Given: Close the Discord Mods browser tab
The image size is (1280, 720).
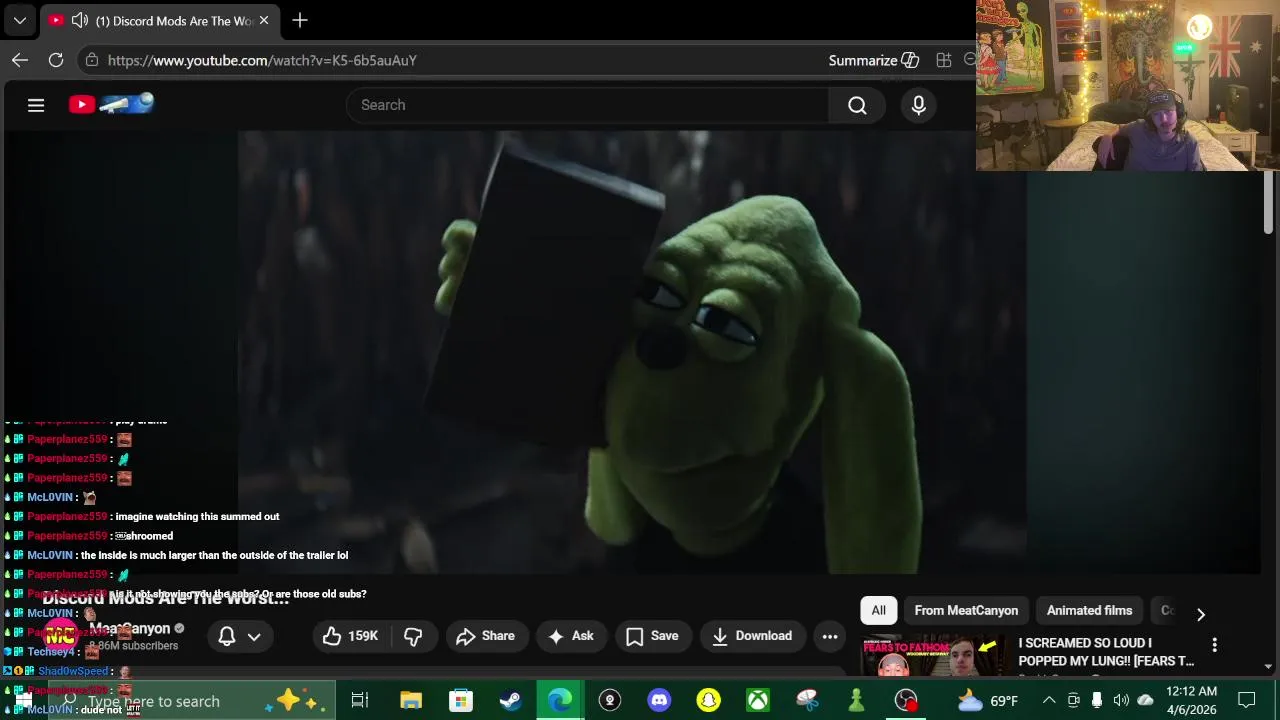Looking at the screenshot, I should [264, 21].
